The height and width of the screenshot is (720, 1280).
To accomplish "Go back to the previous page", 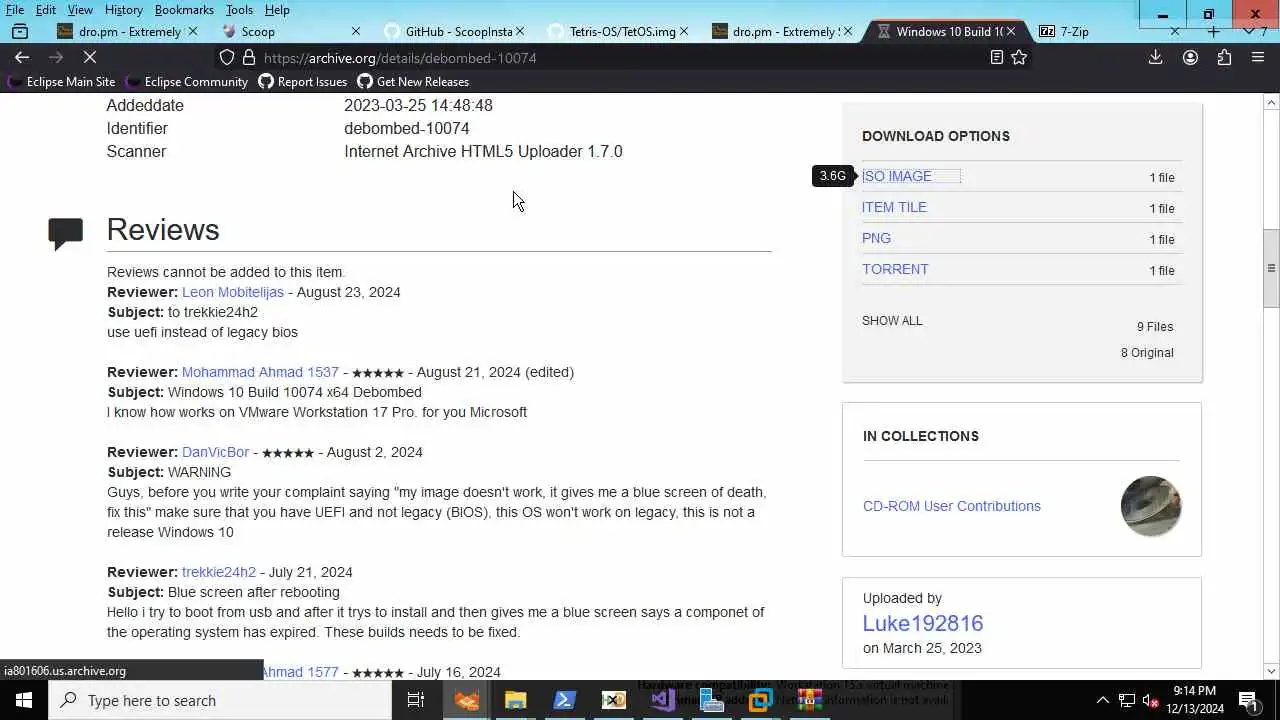I will click(21, 58).
